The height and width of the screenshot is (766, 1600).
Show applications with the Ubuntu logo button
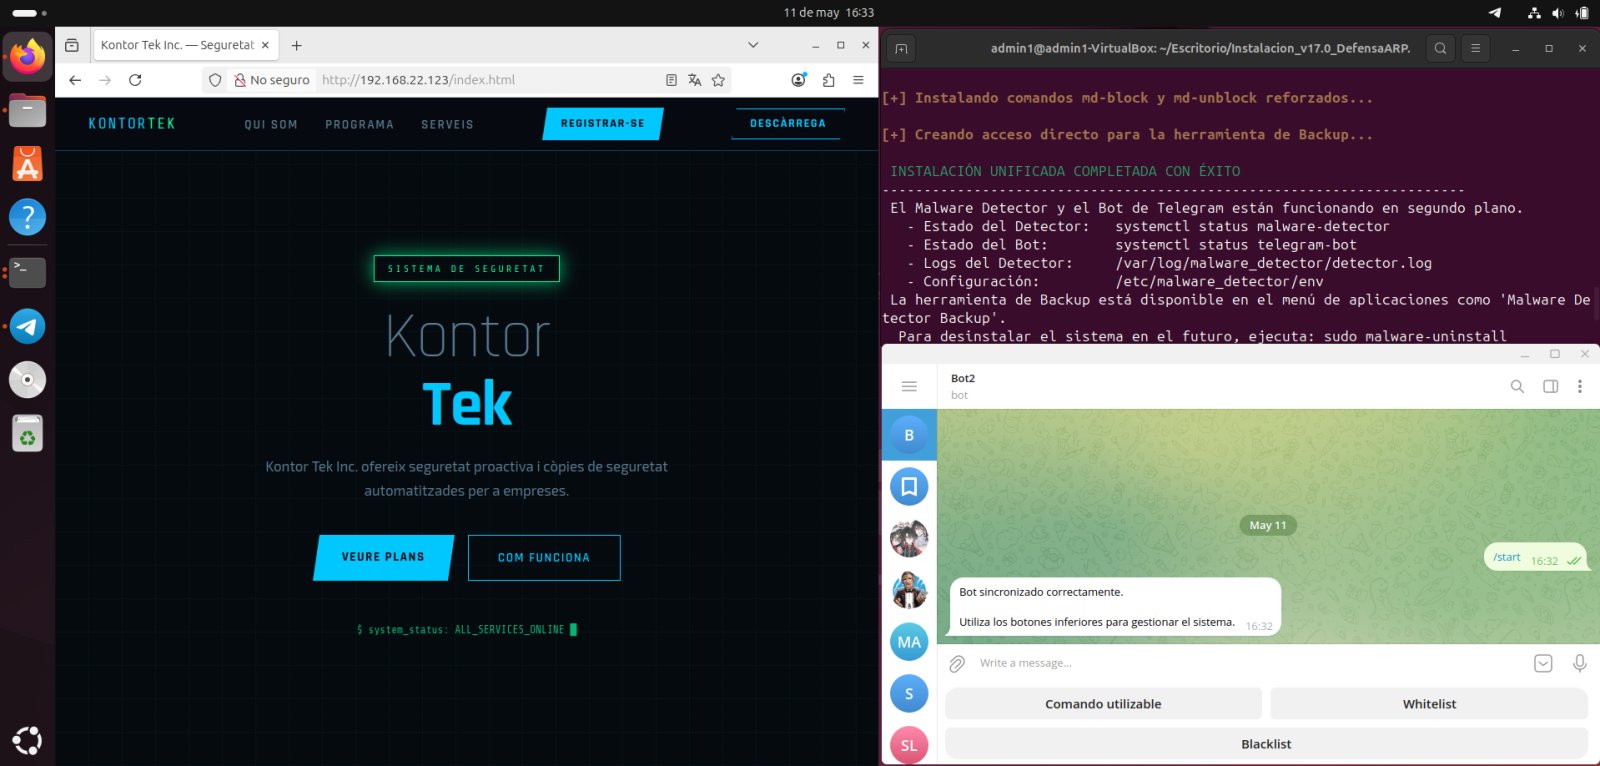pyautogui.click(x=27, y=740)
